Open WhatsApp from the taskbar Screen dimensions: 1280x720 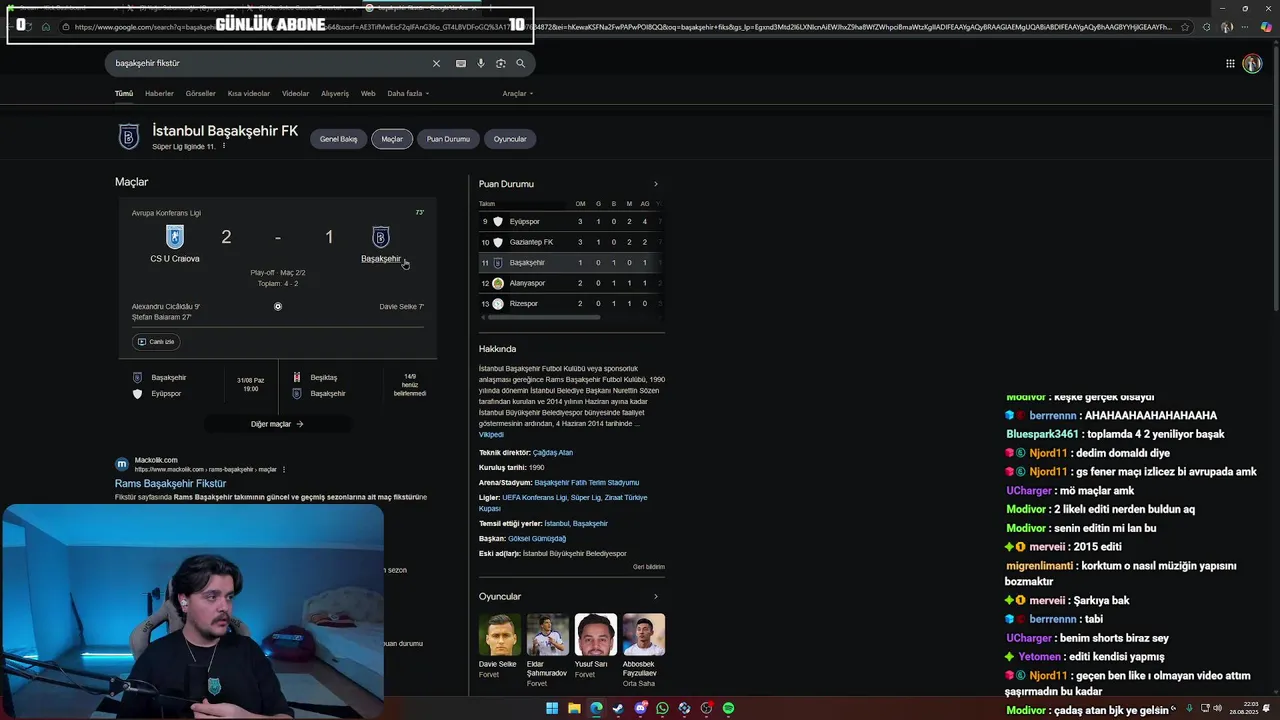pyautogui.click(x=662, y=708)
